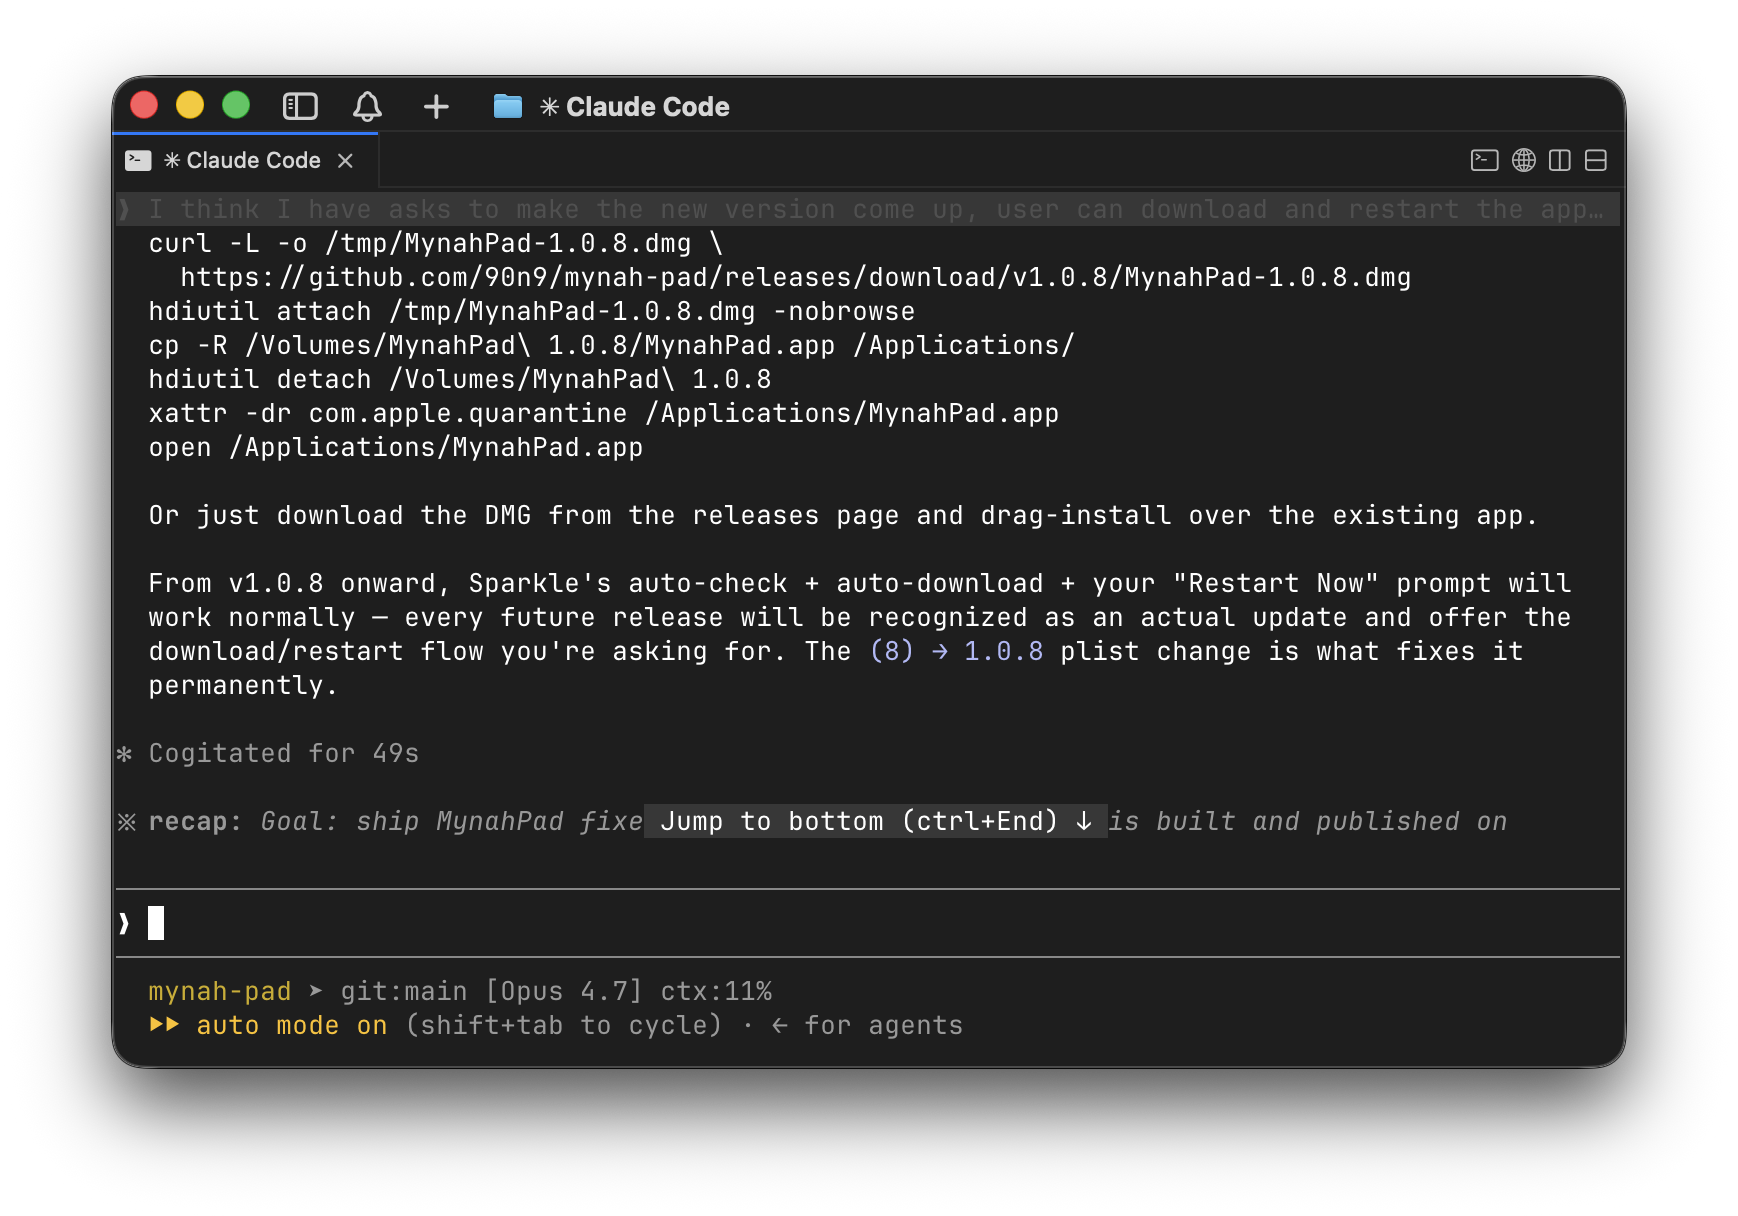Screen dimensions: 1738x1216
Task: Open the browser globe icon
Action: 1523,160
